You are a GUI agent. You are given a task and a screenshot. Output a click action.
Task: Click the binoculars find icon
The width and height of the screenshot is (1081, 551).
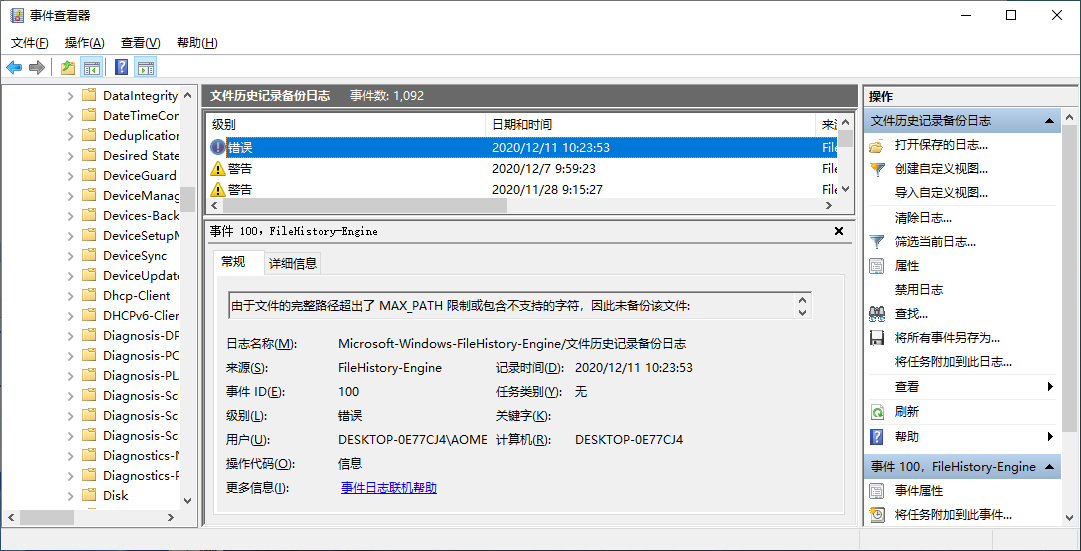click(876, 314)
